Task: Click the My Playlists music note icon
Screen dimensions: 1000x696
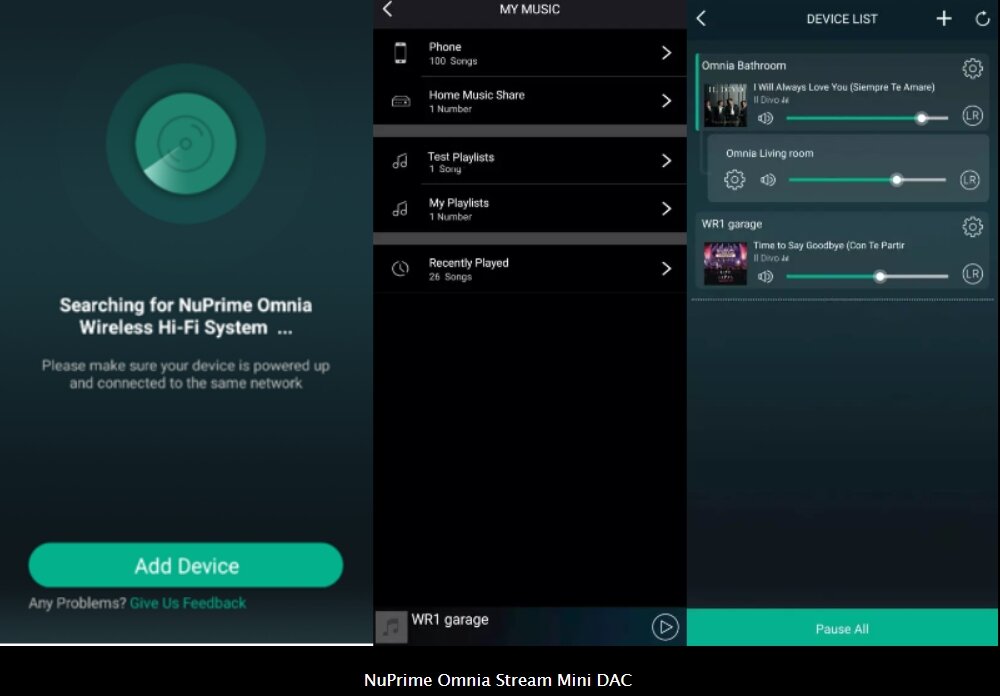Action: click(x=400, y=209)
